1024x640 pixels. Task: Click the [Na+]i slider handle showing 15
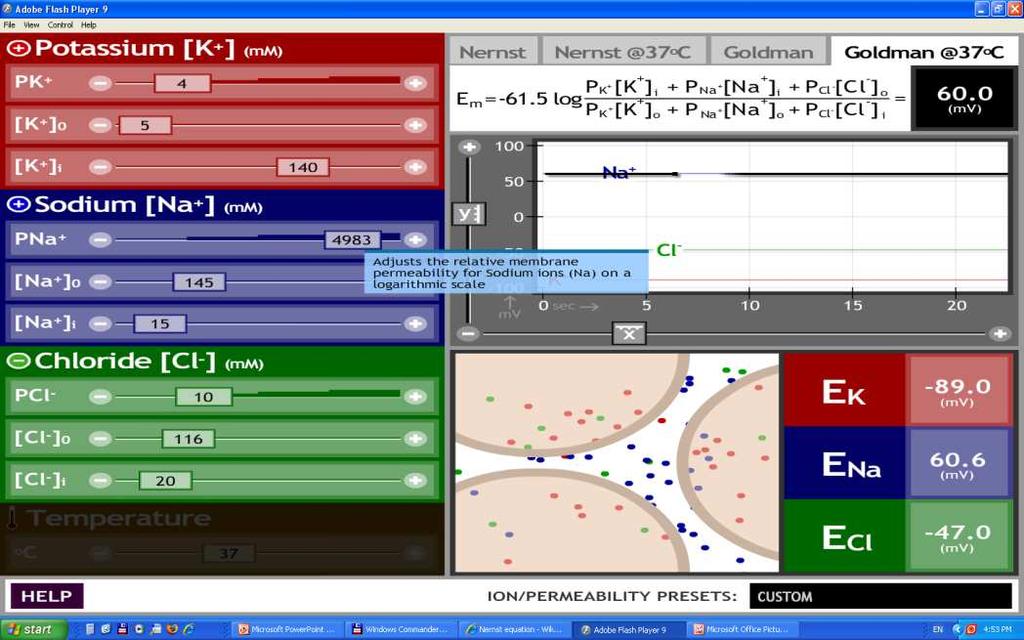[160, 324]
